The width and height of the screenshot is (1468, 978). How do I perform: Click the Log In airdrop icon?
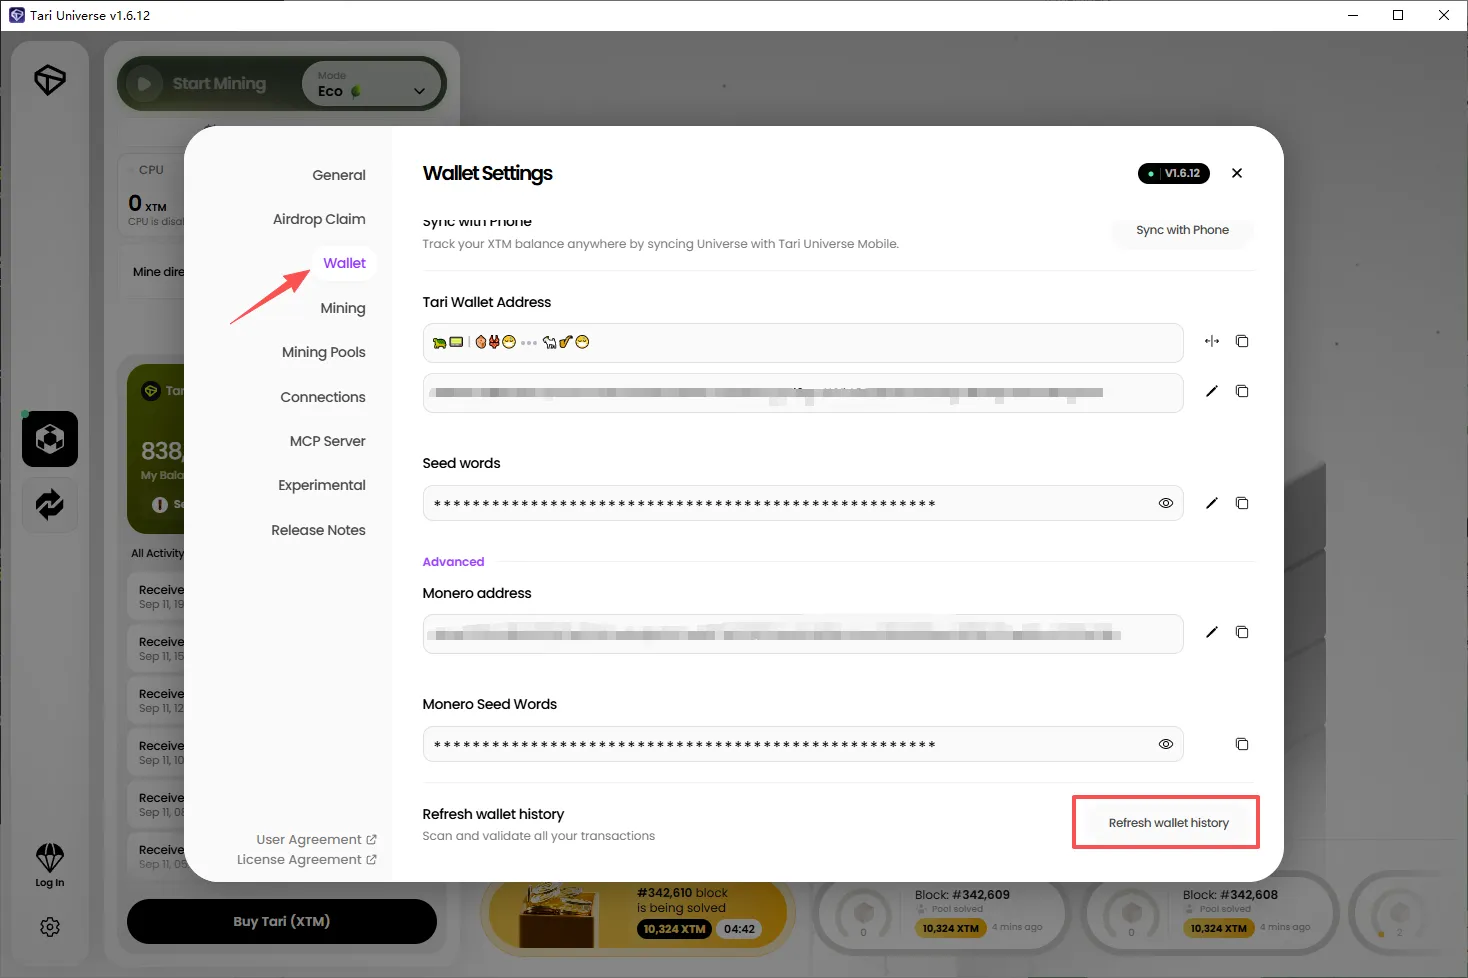[x=50, y=865]
